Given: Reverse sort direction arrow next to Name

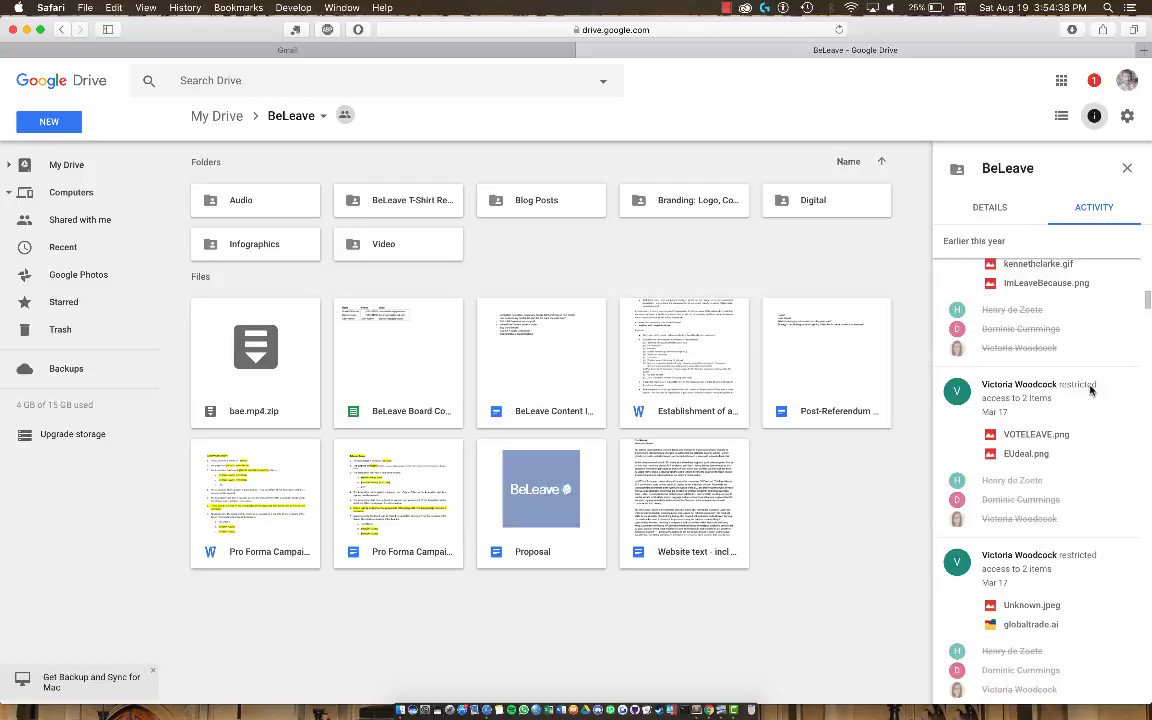Looking at the screenshot, I should coord(882,162).
